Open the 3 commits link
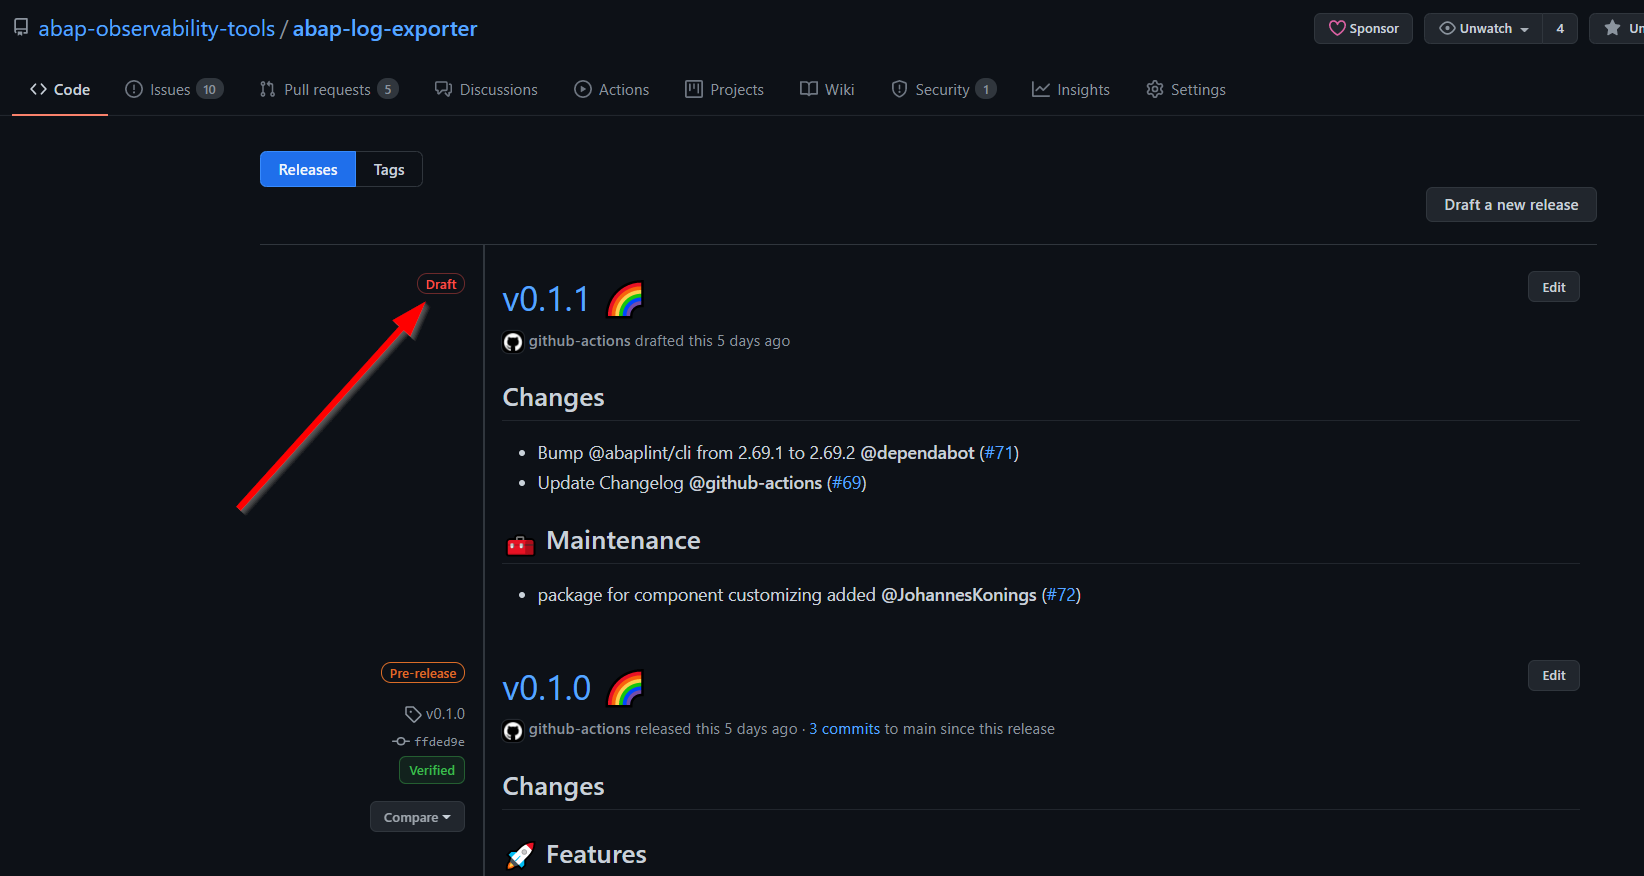The image size is (1644, 876). tap(844, 729)
